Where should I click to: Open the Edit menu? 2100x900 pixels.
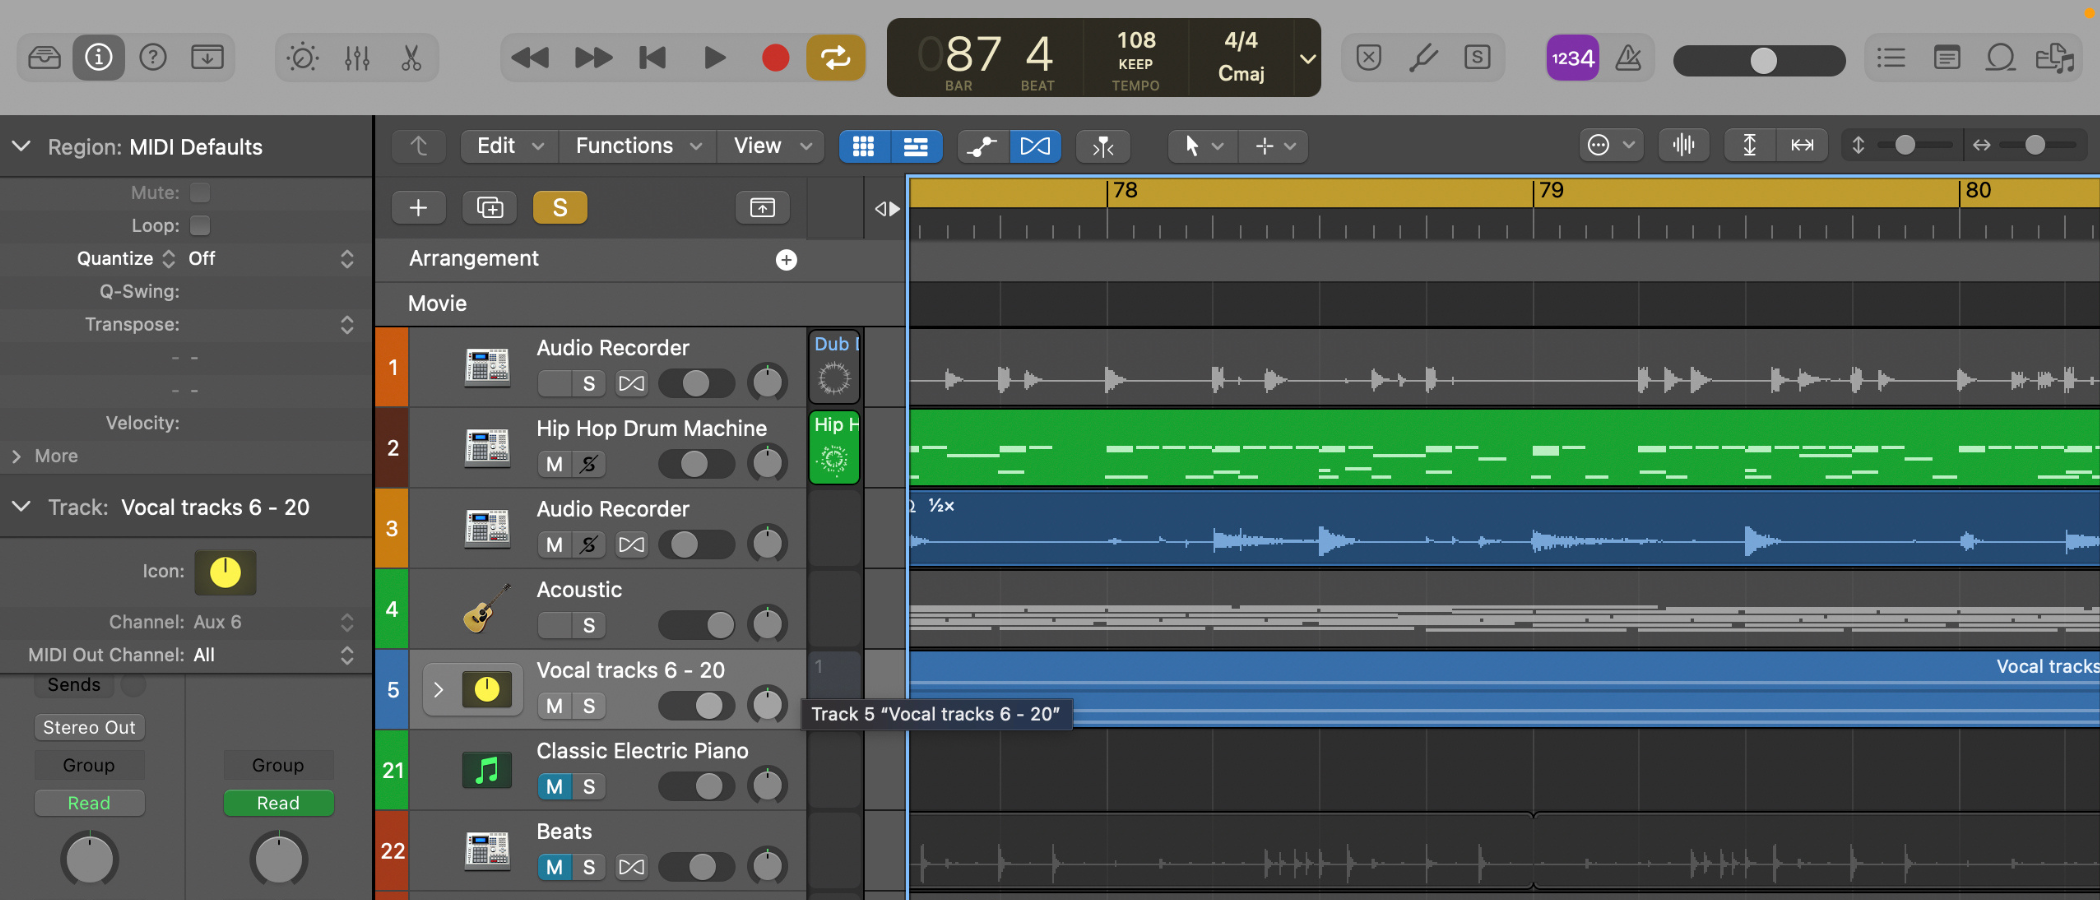tap(510, 146)
